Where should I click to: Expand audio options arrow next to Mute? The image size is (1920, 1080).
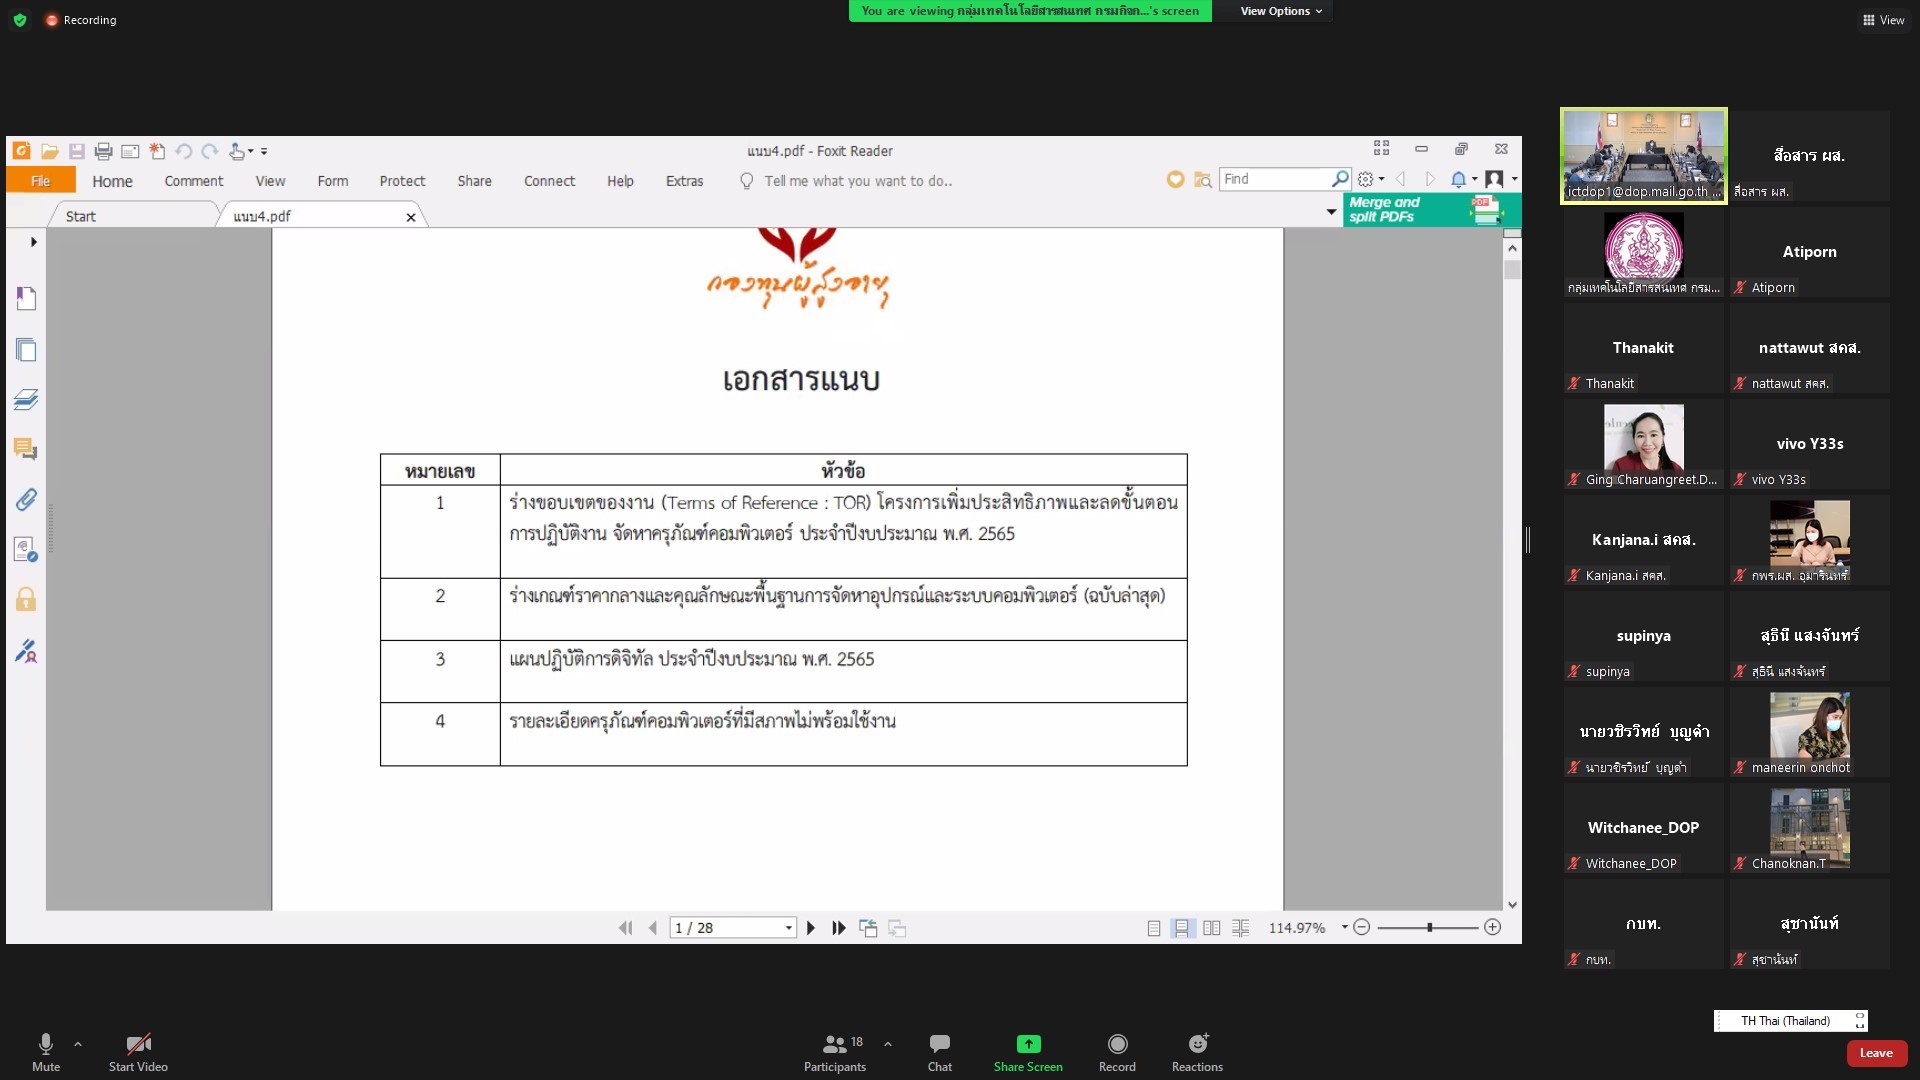click(78, 1043)
